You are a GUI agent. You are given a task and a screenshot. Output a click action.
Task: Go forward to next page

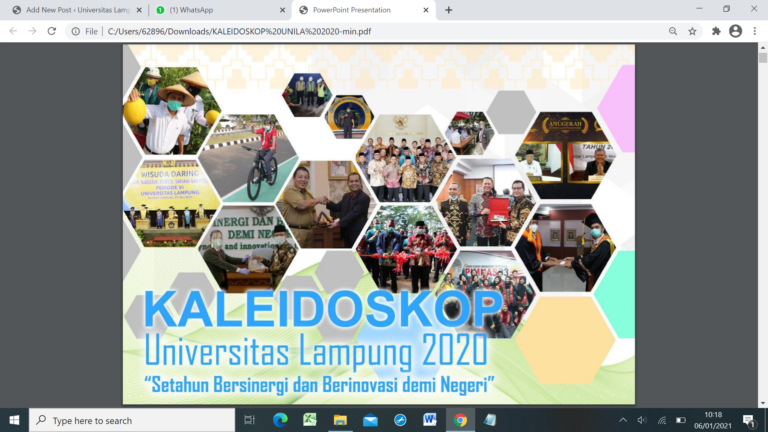pos(32,31)
